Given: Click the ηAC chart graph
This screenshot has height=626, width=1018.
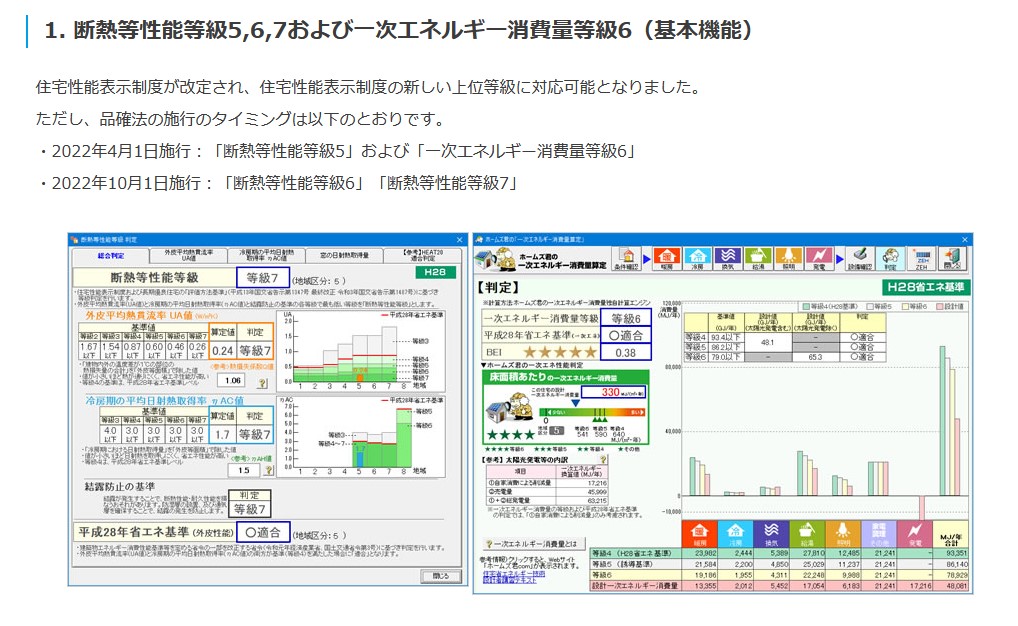Looking at the screenshot, I should click(362, 436).
